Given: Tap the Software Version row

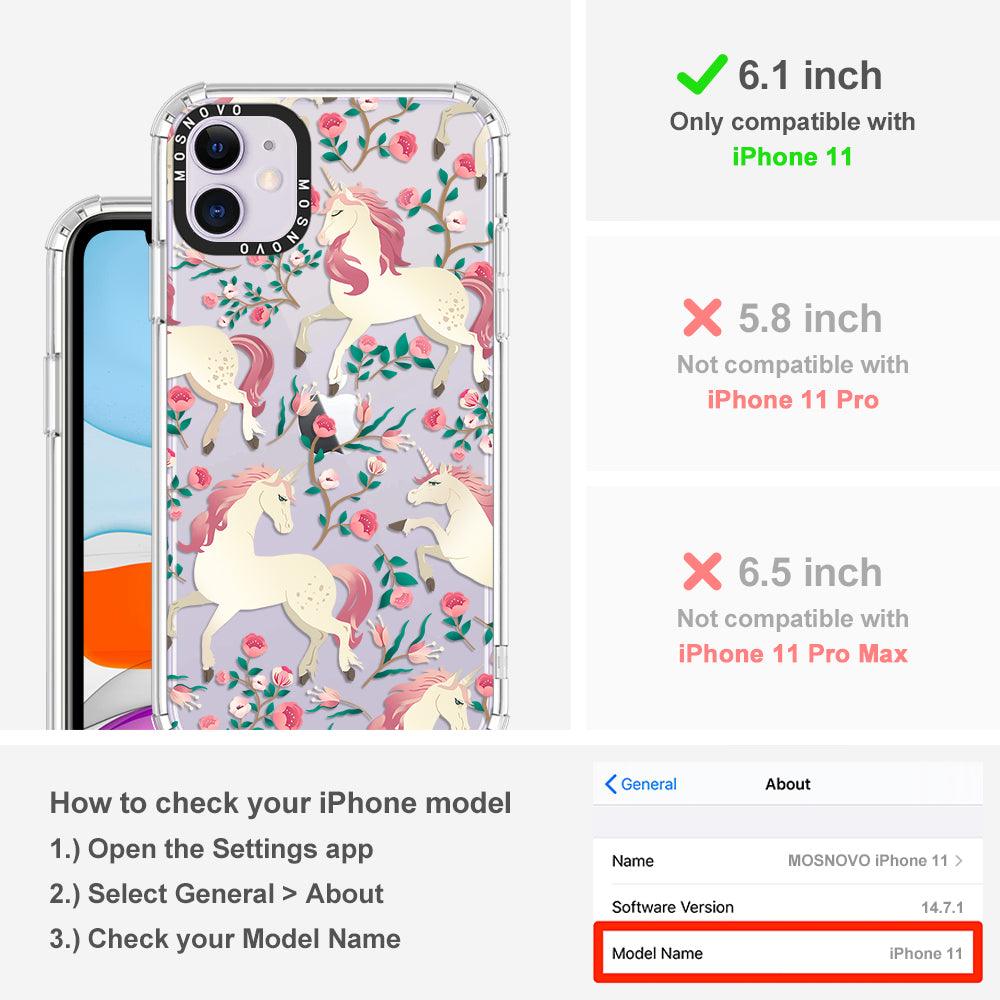Looking at the screenshot, I should click(x=788, y=907).
